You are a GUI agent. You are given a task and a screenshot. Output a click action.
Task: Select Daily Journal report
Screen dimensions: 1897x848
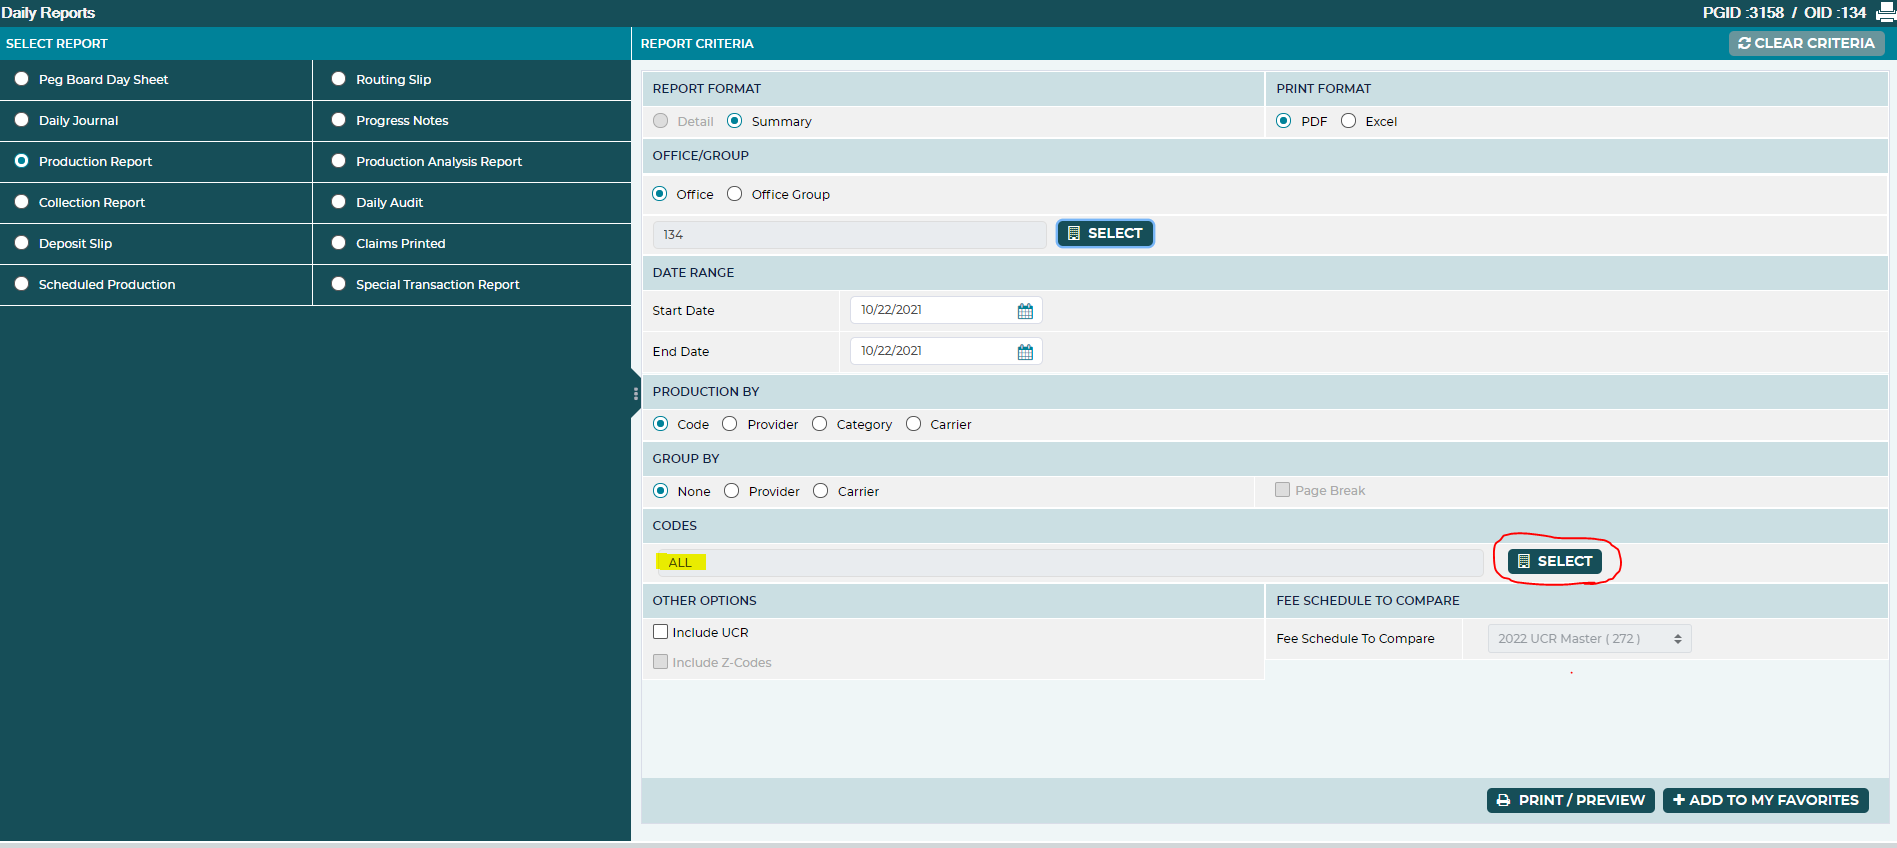click(21, 120)
